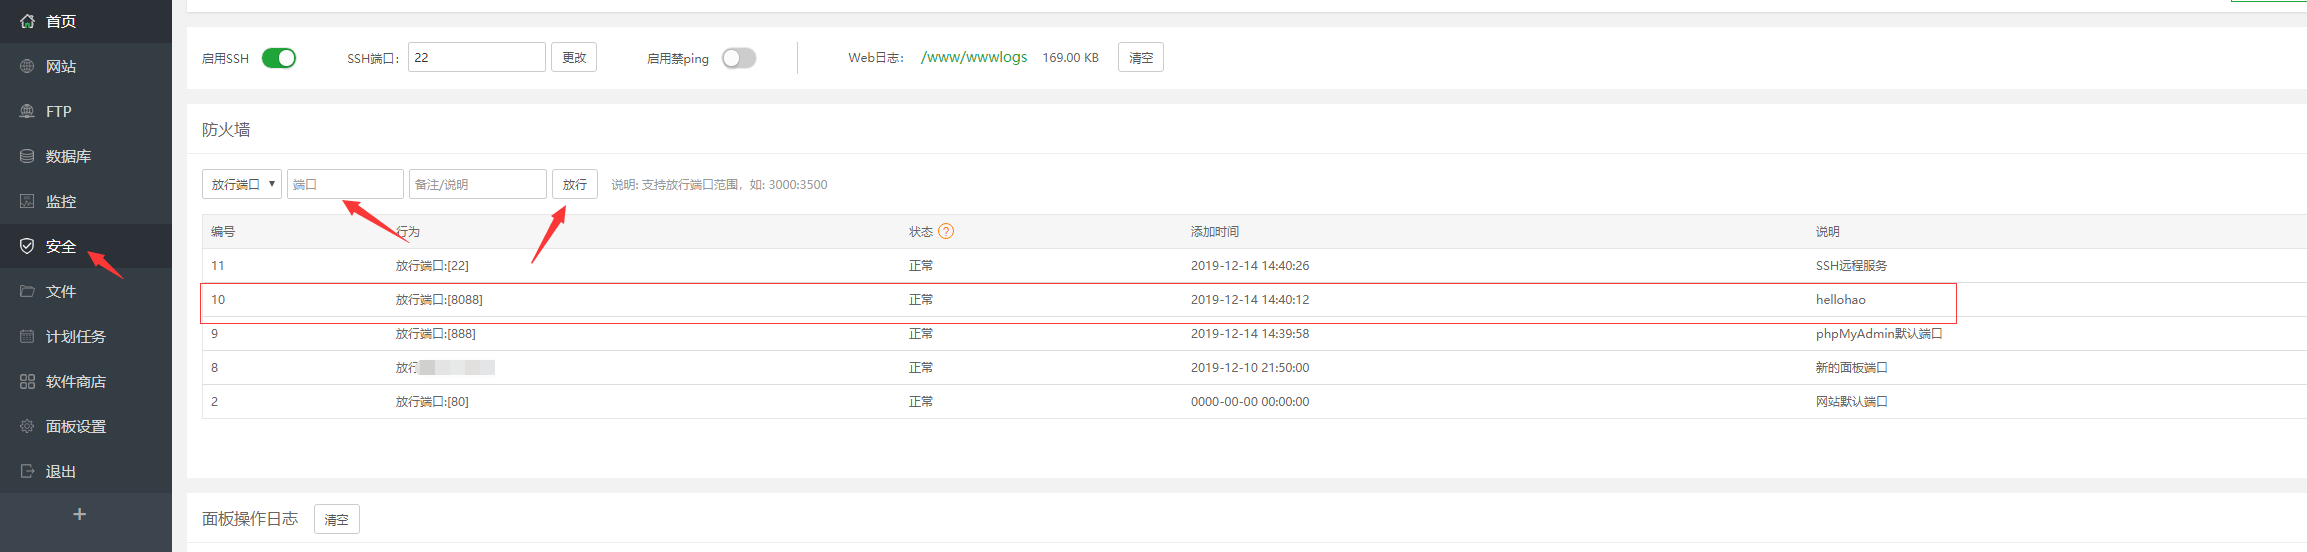
Task: Disable the 启用SSH toggle switch
Action: [279, 58]
